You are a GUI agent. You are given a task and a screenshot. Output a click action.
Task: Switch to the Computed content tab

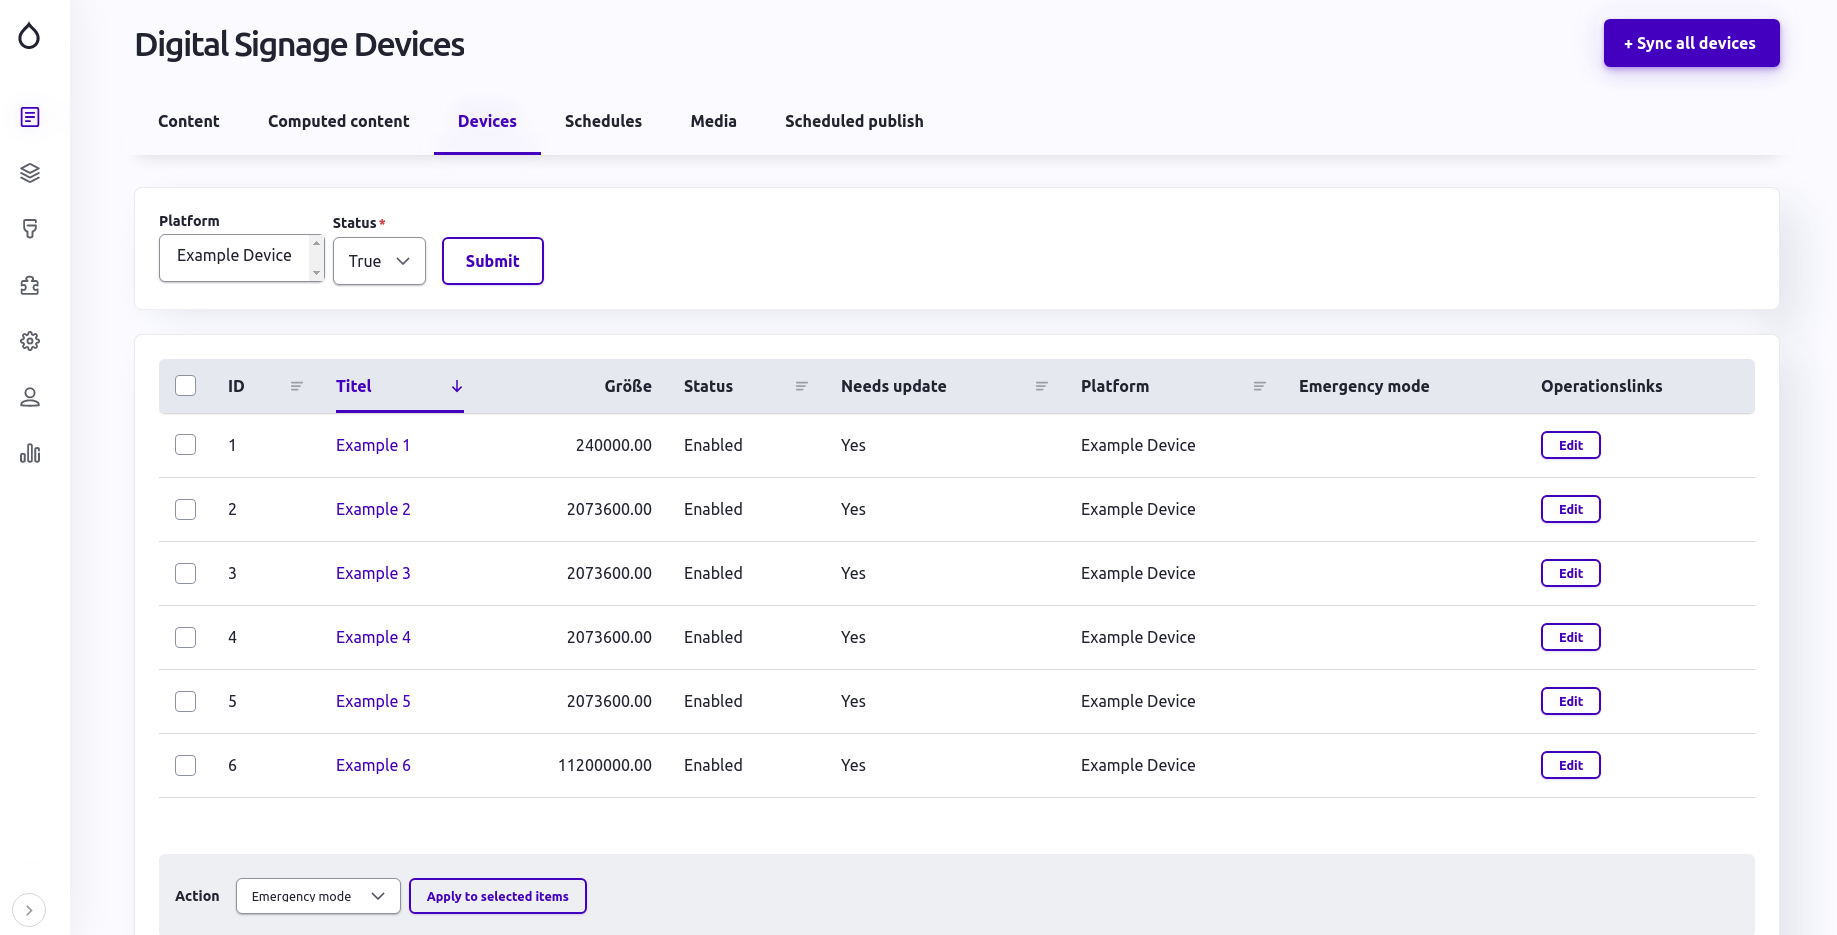(x=338, y=121)
